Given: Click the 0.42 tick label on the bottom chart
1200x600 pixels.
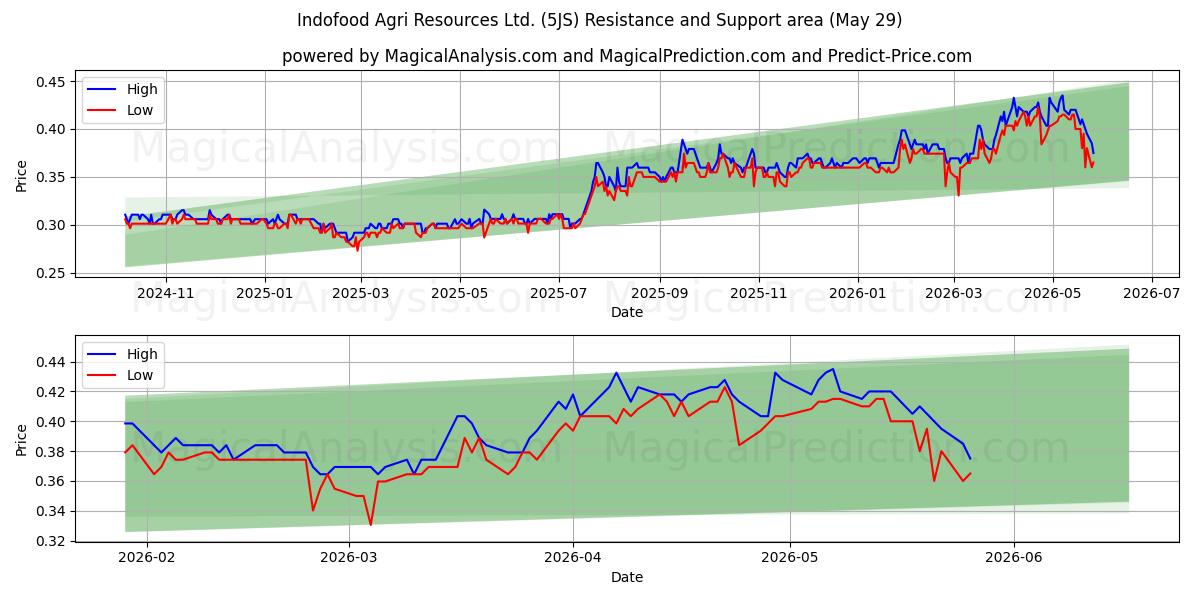Looking at the screenshot, I should click(x=52, y=392).
